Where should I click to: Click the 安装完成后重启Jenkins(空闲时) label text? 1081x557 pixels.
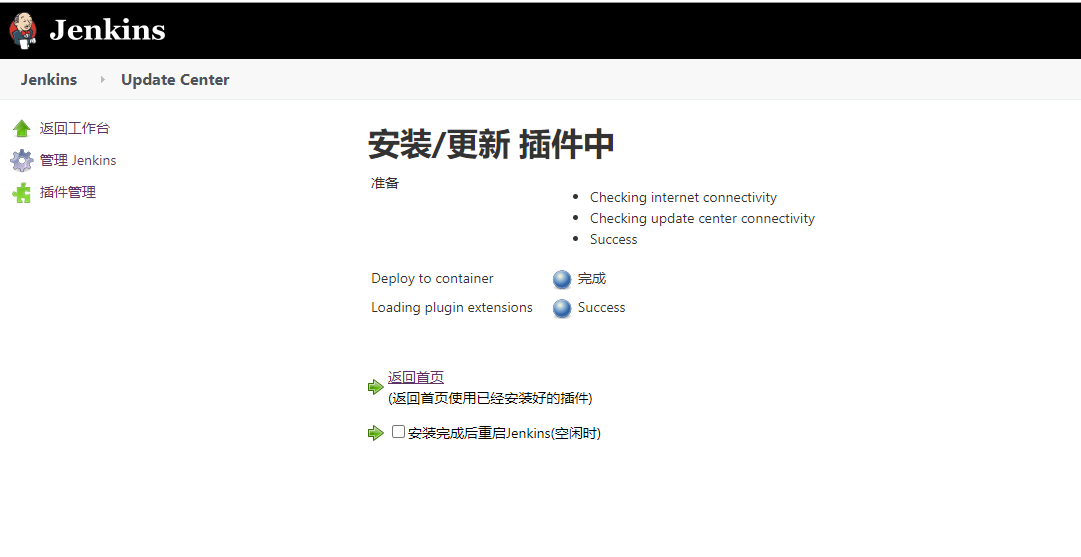pos(504,434)
